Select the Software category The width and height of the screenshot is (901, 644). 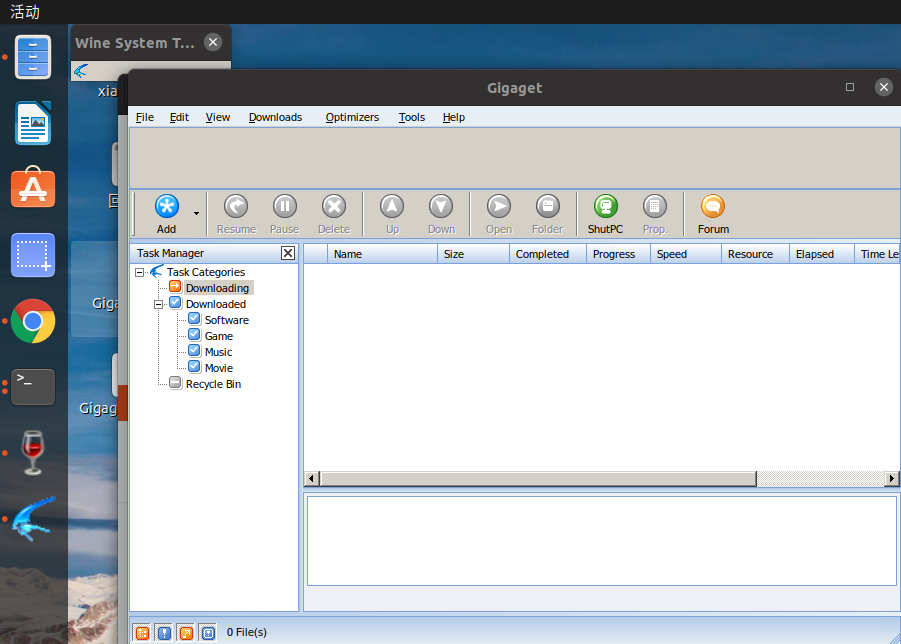click(227, 320)
